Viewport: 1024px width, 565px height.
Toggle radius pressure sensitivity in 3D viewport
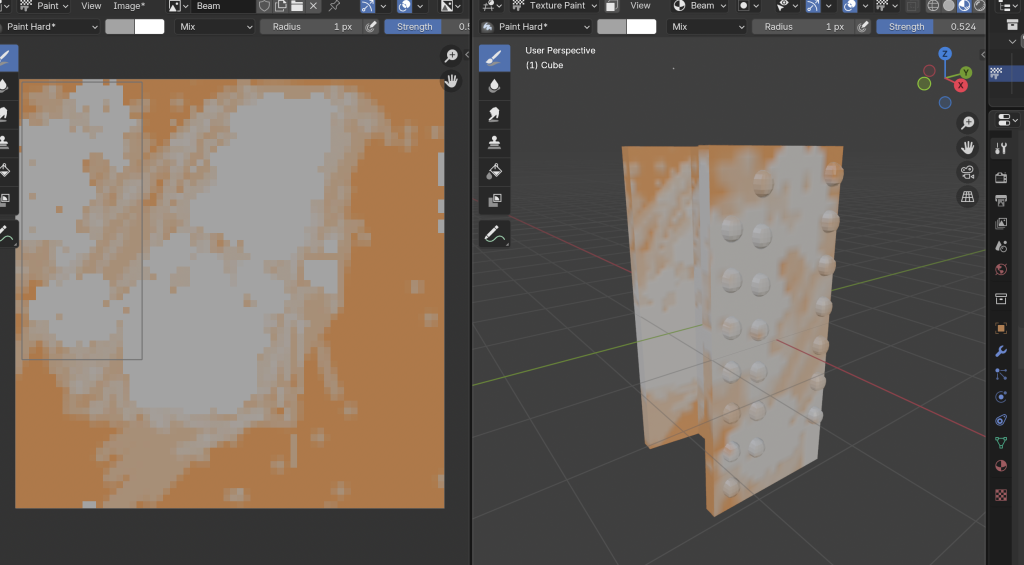point(862,27)
